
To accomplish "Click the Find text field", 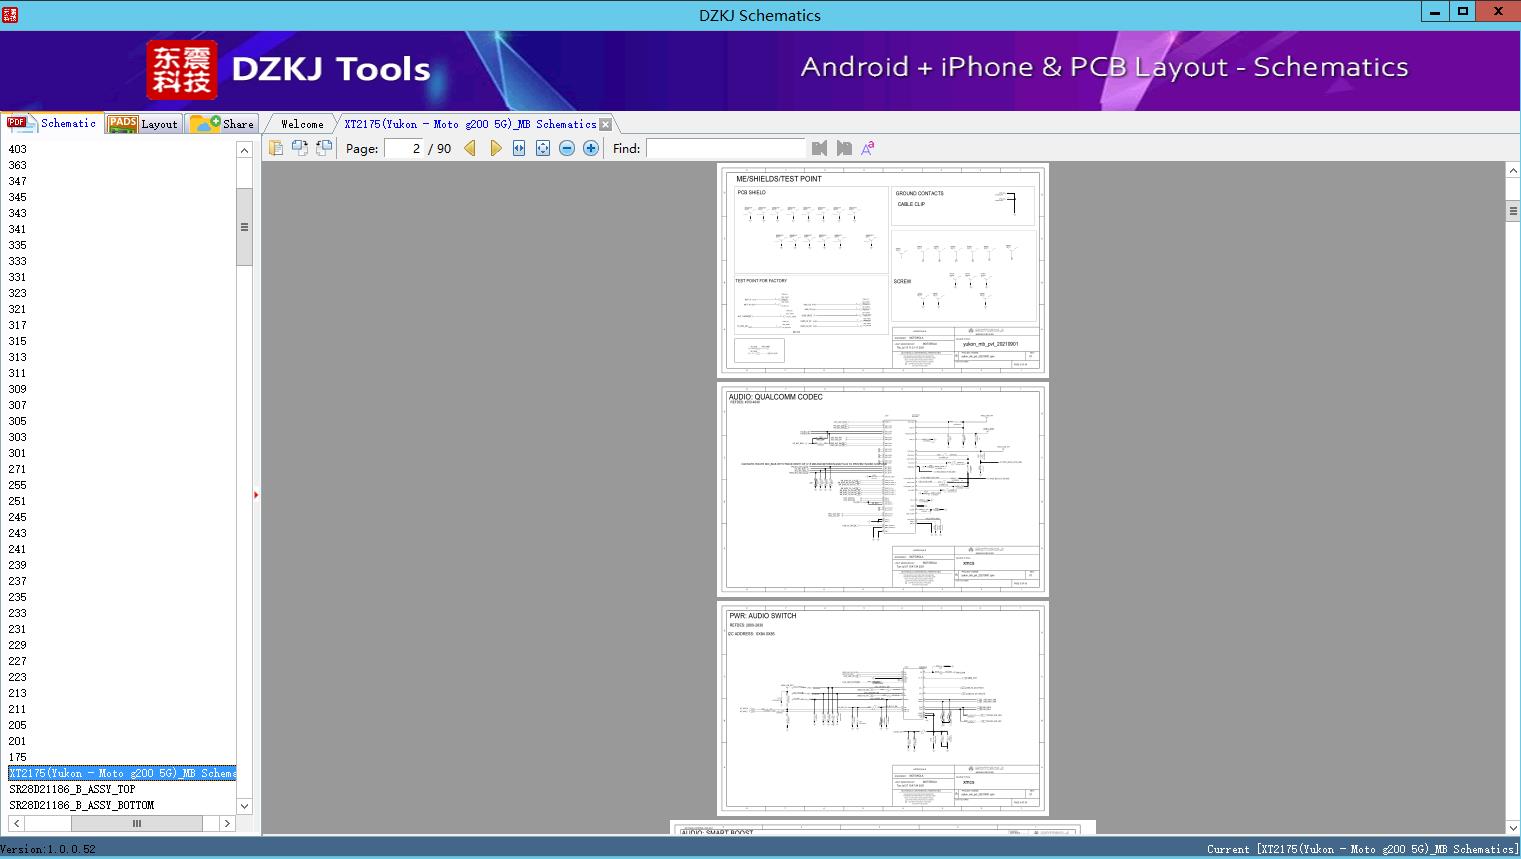I will (726, 148).
